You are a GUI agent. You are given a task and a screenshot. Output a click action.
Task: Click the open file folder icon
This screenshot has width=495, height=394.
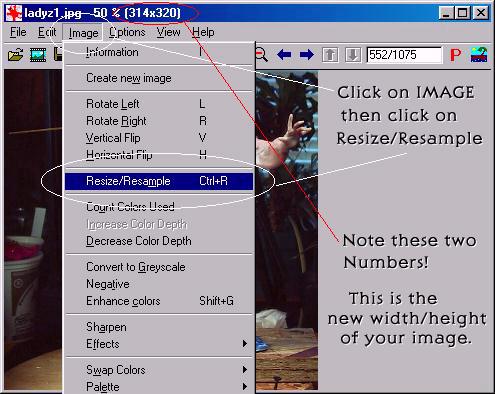point(15,54)
